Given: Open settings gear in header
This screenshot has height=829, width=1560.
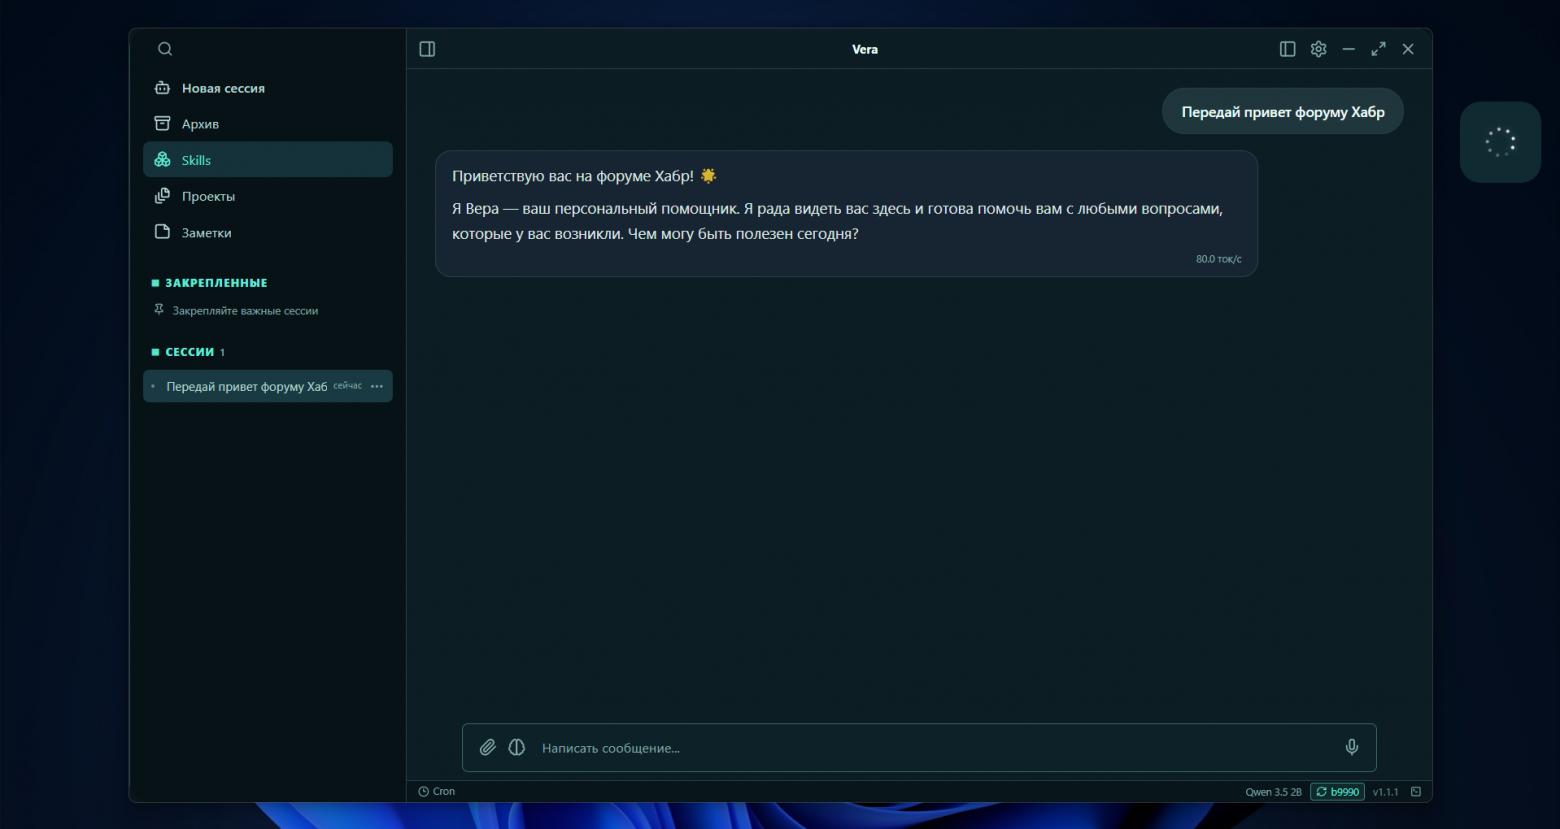Looking at the screenshot, I should [1318, 49].
